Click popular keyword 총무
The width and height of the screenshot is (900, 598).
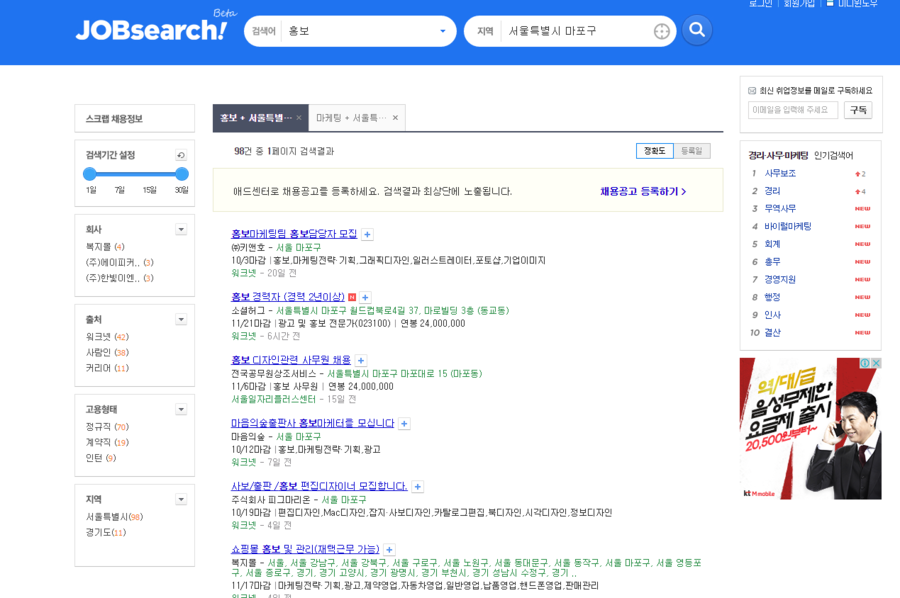pos(772,262)
